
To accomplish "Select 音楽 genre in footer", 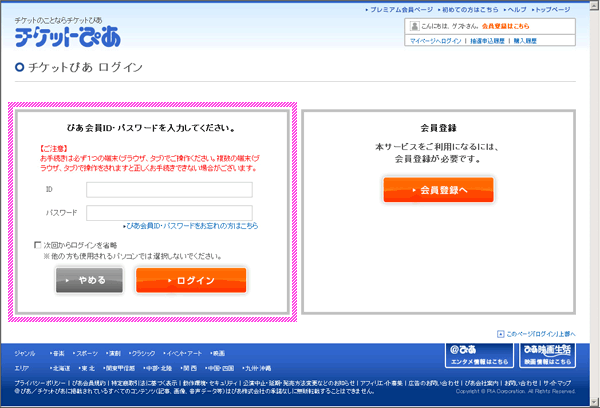I will 57,353.
